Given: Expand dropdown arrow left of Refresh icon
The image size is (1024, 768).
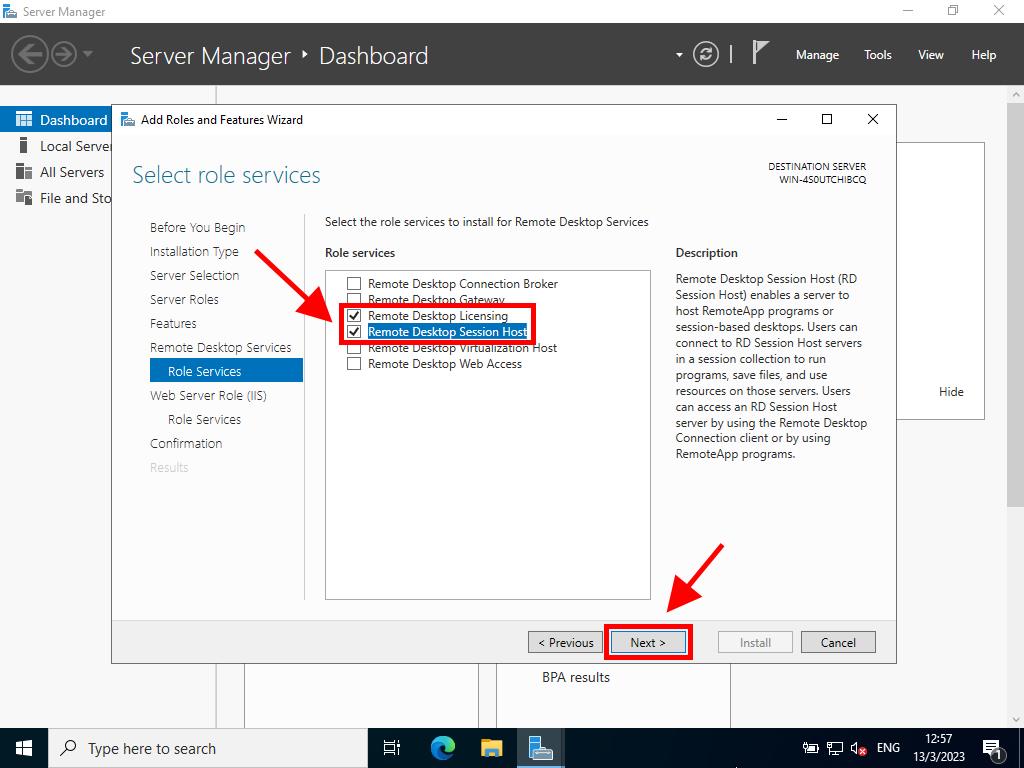Looking at the screenshot, I should [x=679, y=55].
